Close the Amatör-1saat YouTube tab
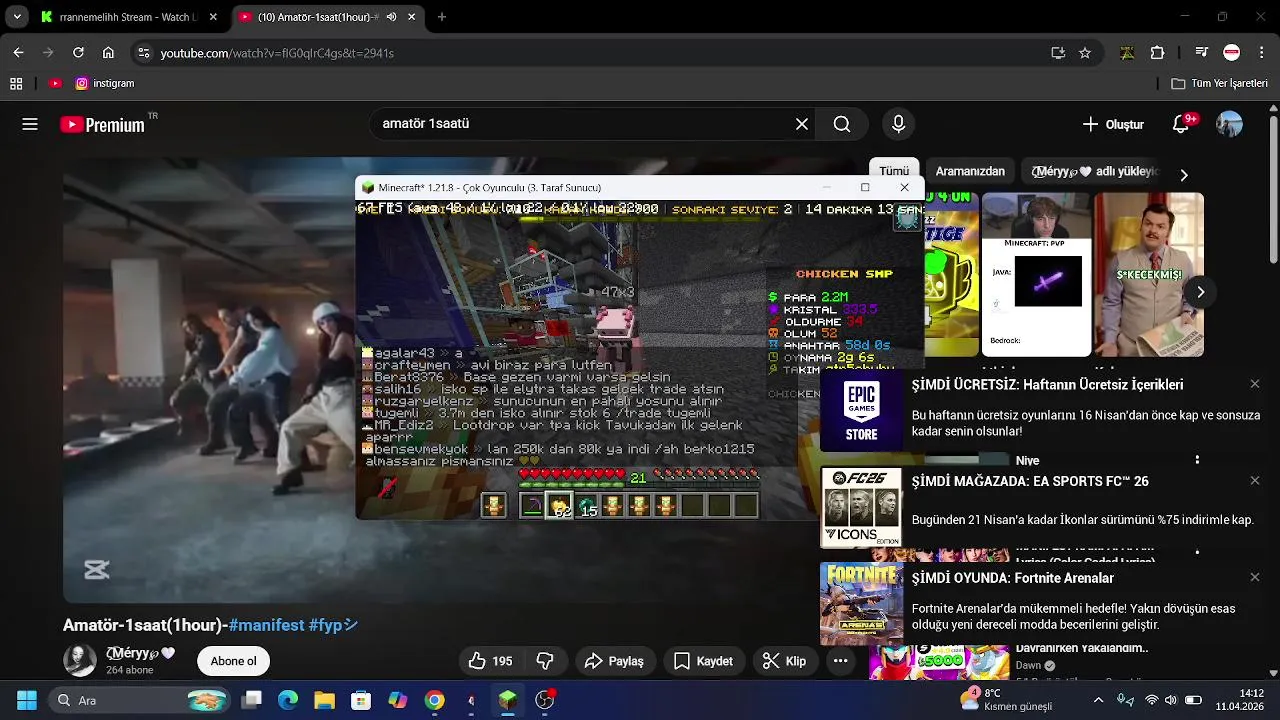Image resolution: width=1280 pixels, height=720 pixels. pos(412,17)
